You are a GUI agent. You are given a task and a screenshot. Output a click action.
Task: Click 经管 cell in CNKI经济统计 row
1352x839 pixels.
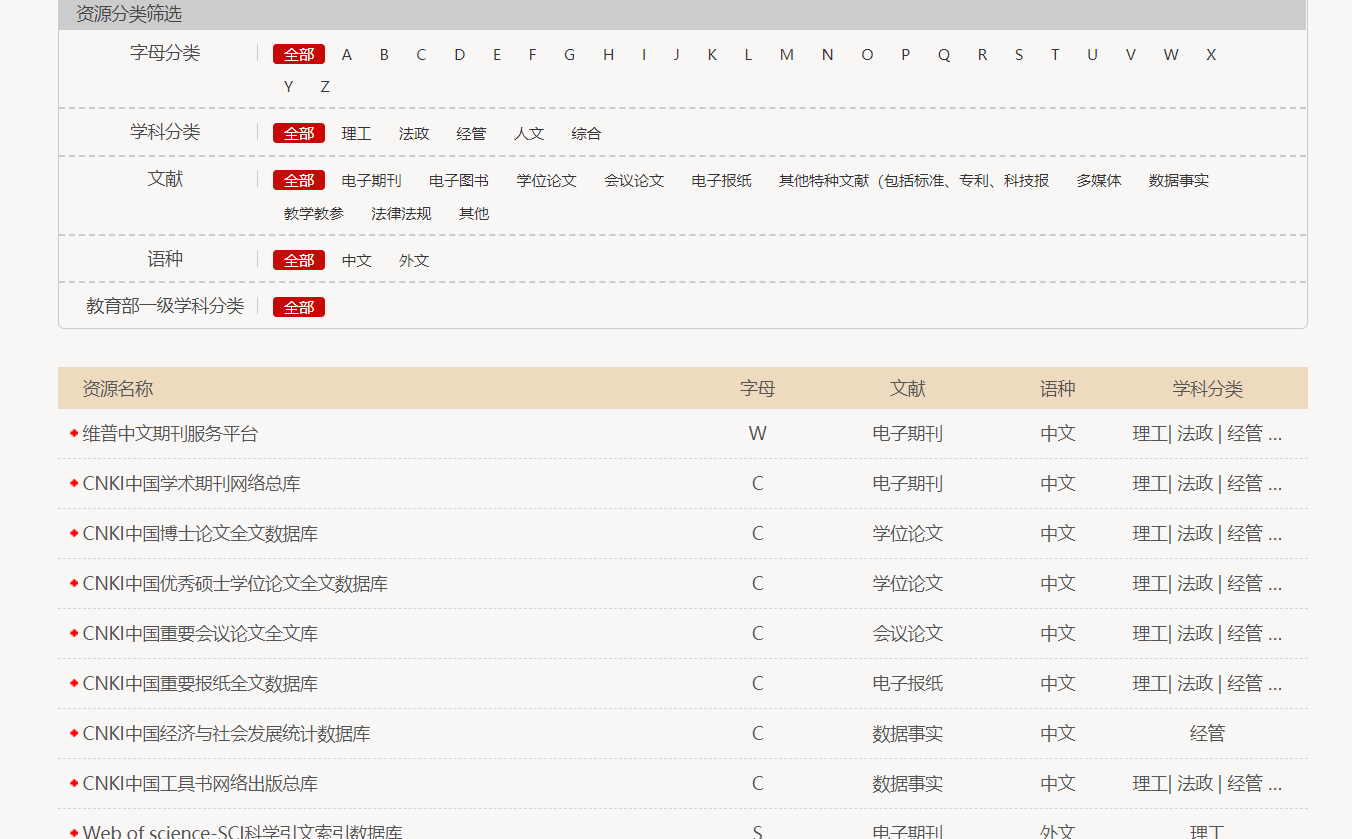(1207, 733)
